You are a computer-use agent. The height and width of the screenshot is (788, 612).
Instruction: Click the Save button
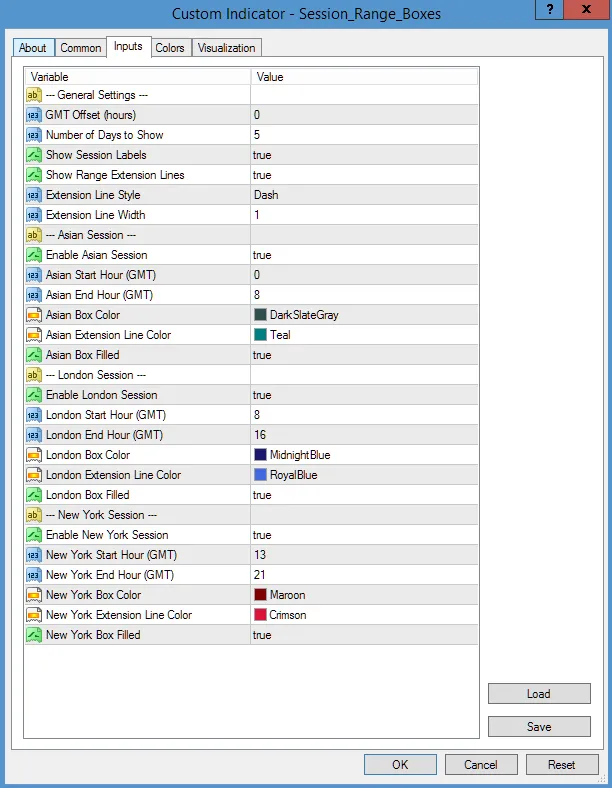pos(539,727)
